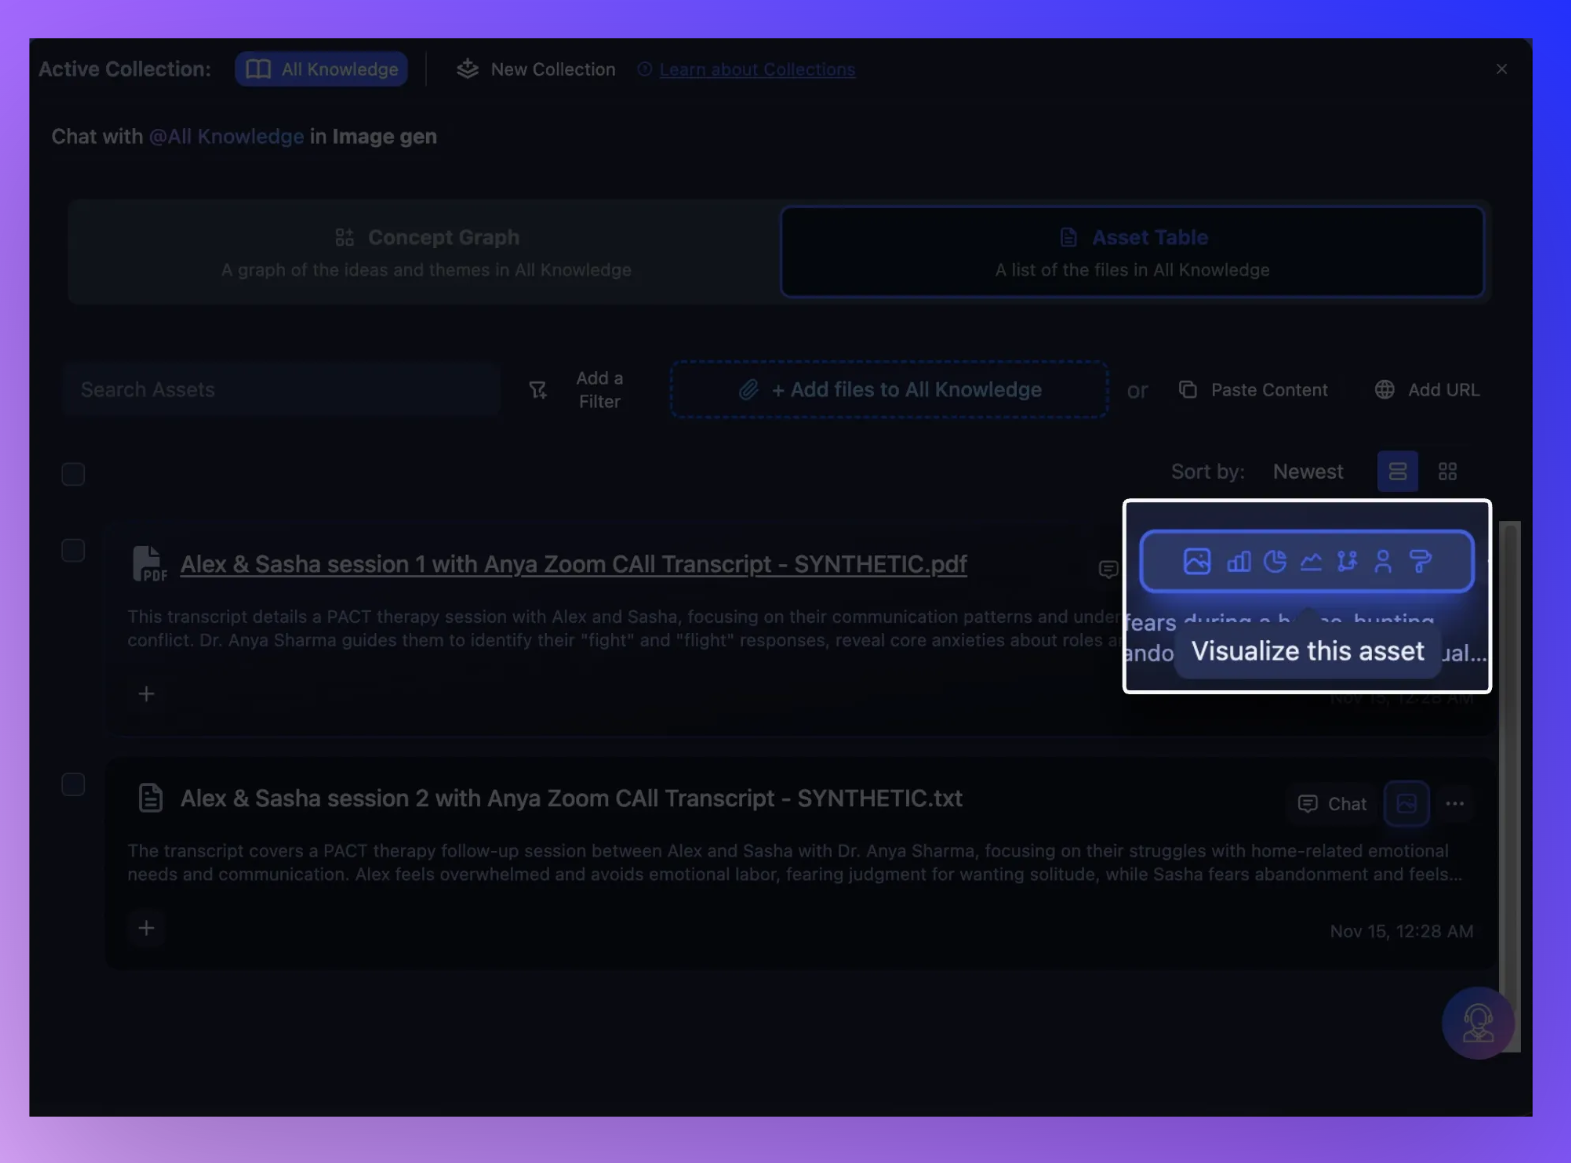Check the session 1 PDF checkbox
Screen dimensions: 1571x1163
click(73, 550)
